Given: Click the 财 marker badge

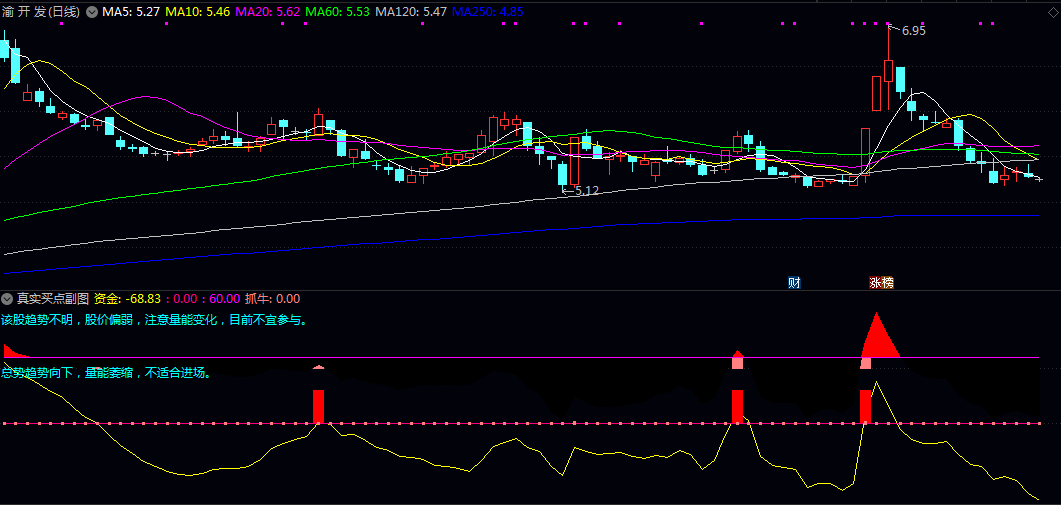Looking at the screenshot, I should 794,282.
